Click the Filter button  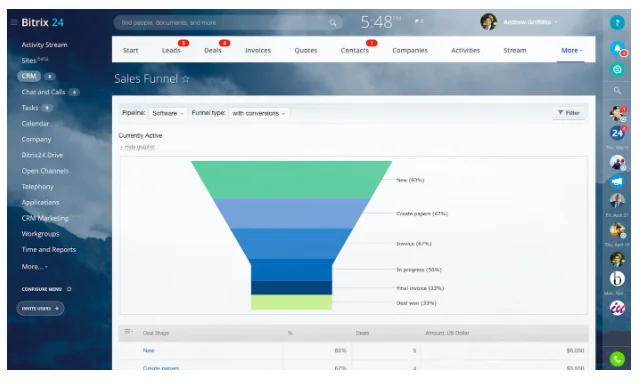(569, 113)
